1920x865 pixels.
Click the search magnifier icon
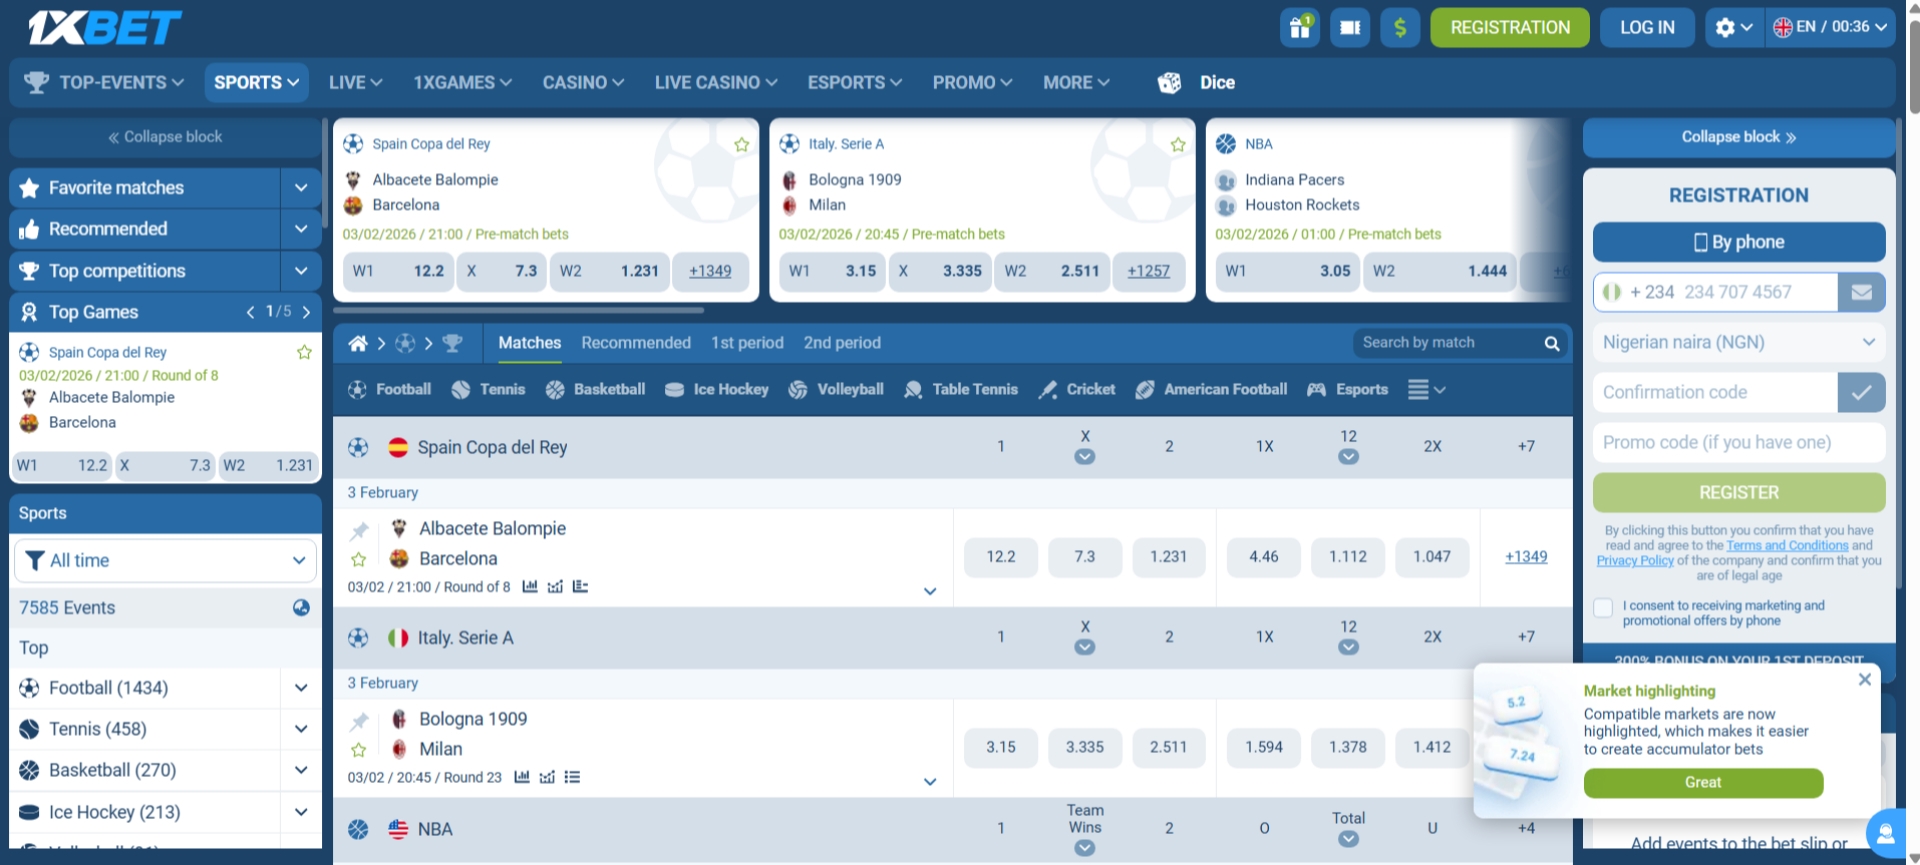coord(1551,344)
